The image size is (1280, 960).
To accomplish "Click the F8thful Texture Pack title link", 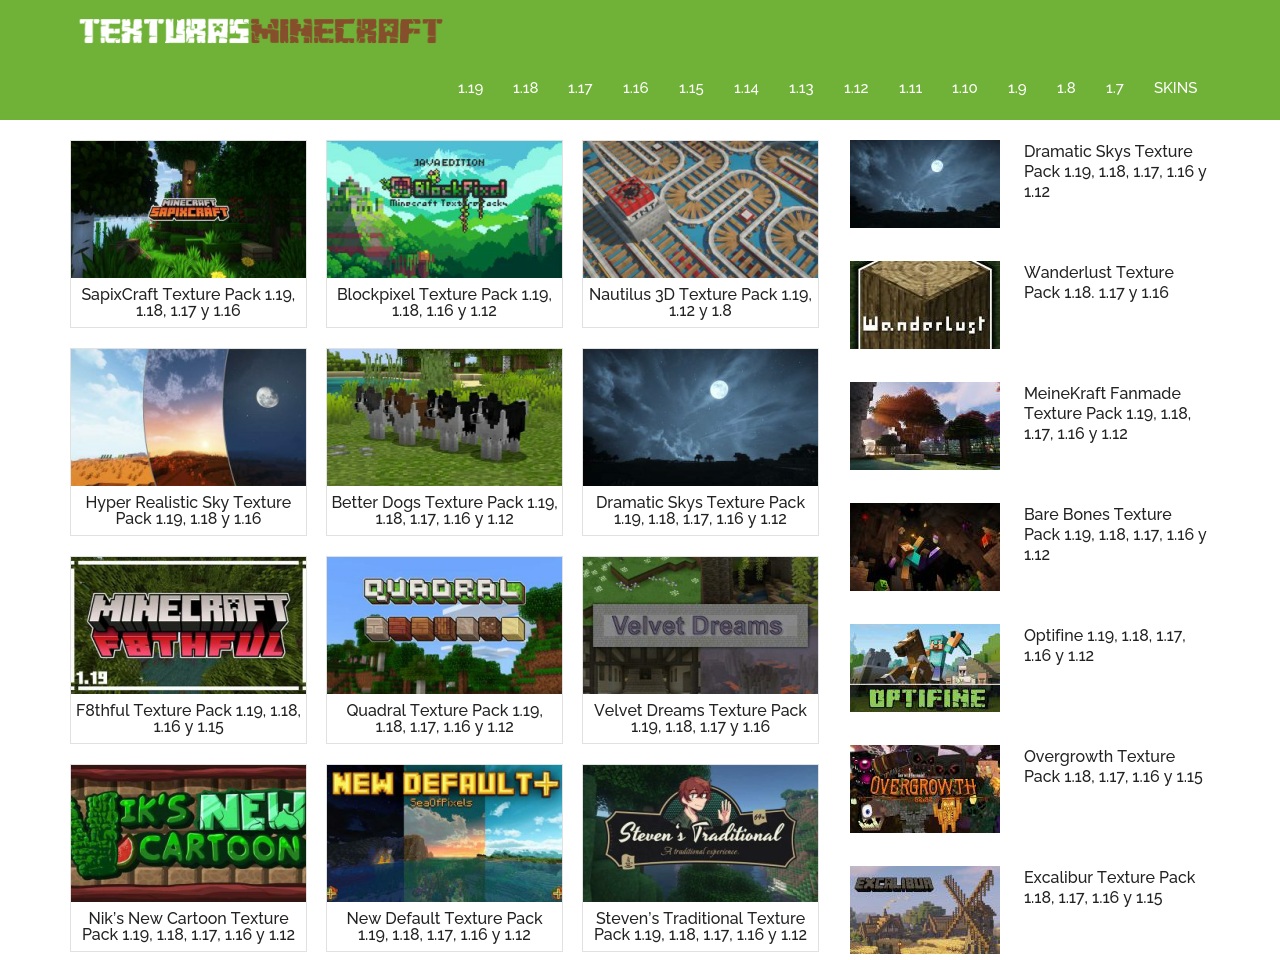I will point(188,718).
